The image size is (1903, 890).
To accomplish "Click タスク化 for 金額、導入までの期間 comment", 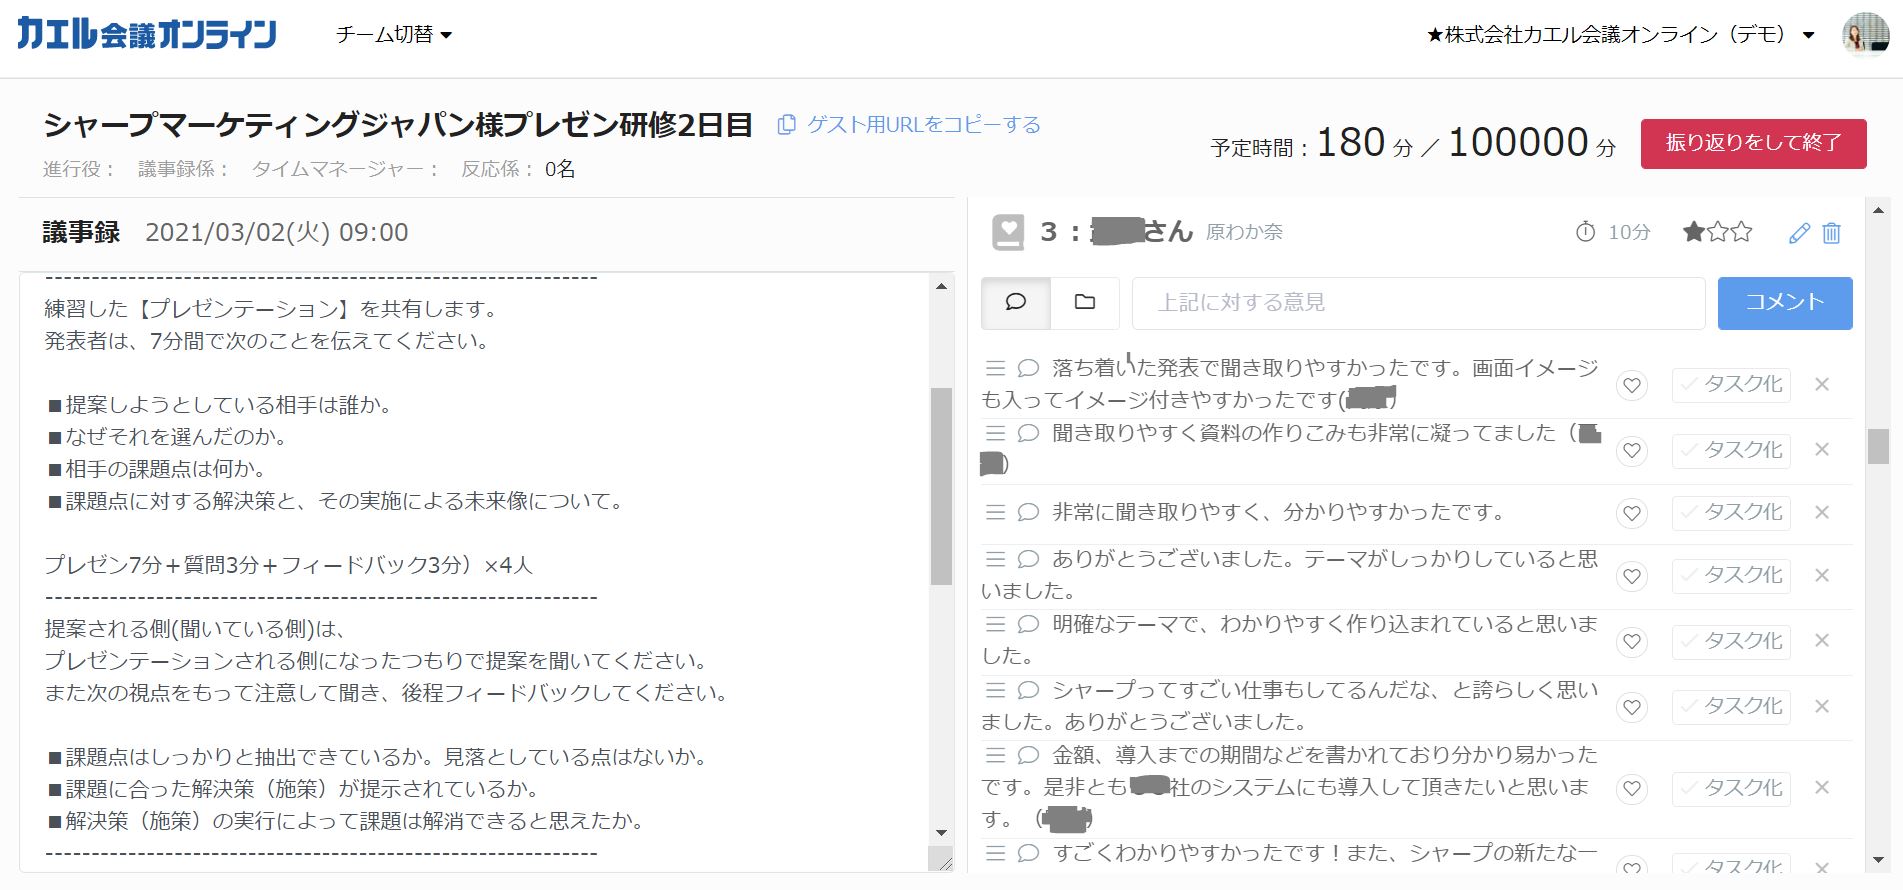I will pyautogui.click(x=1731, y=789).
